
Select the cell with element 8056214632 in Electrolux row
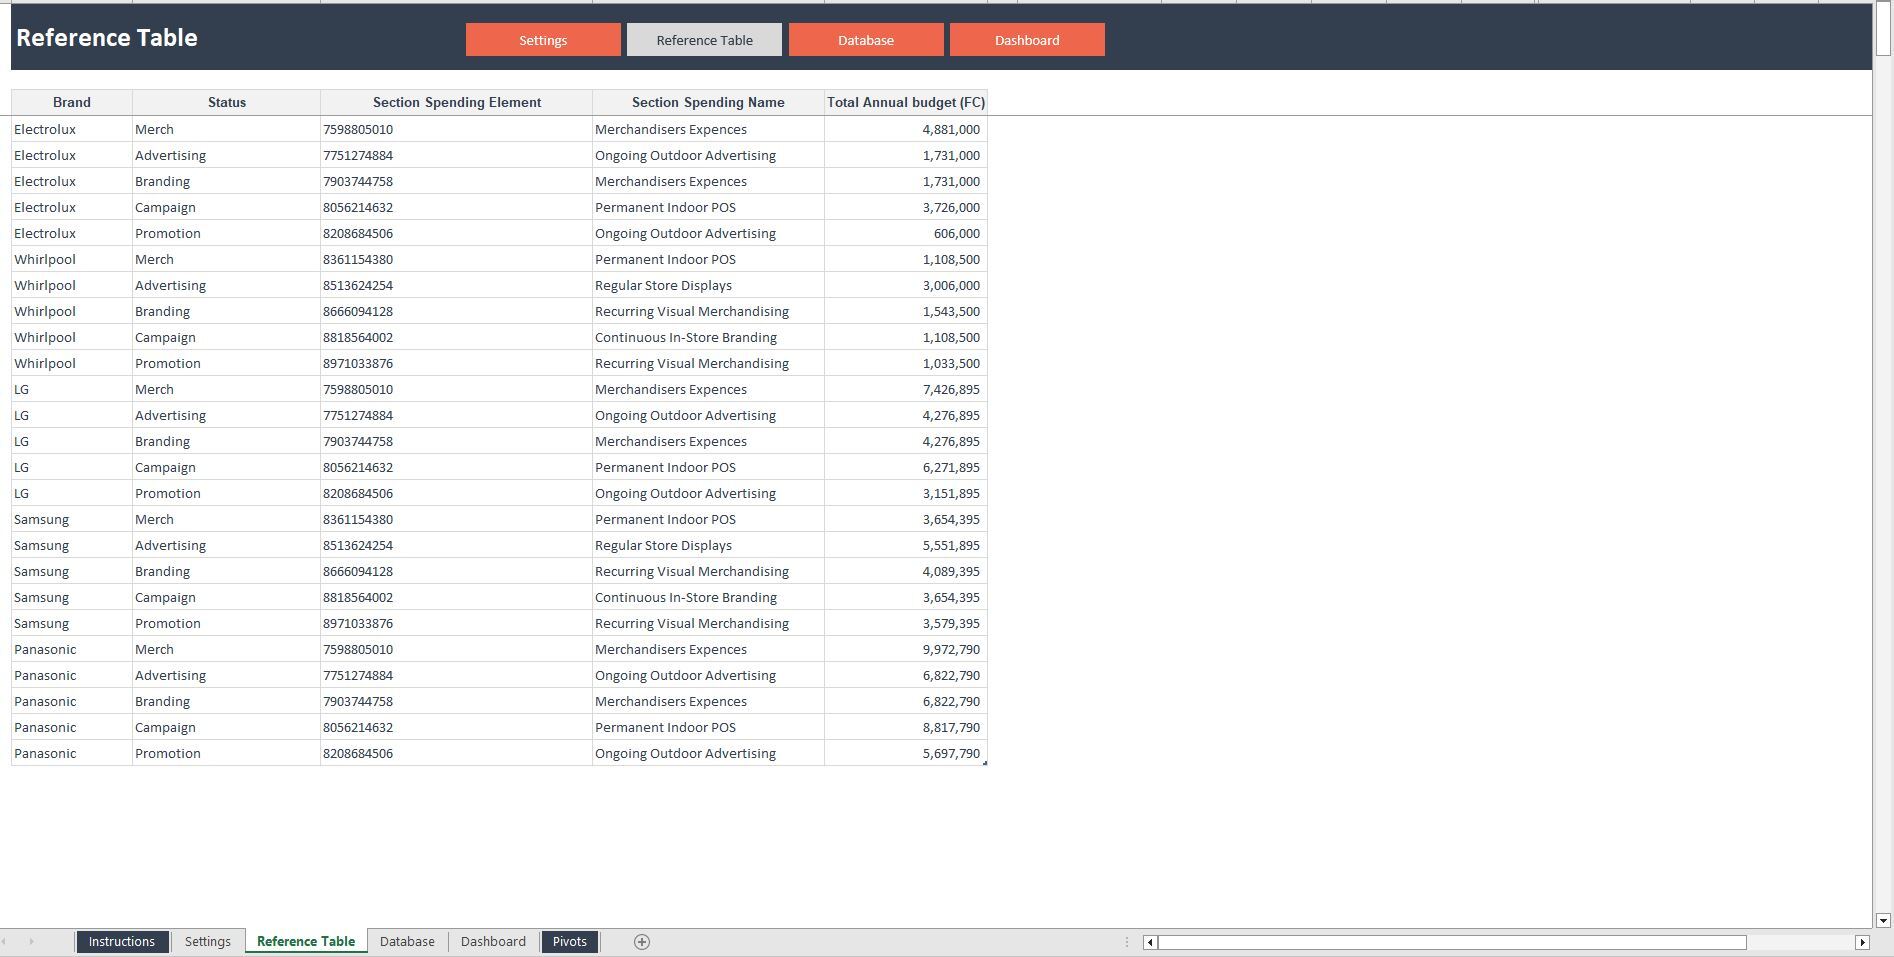[x=457, y=207]
